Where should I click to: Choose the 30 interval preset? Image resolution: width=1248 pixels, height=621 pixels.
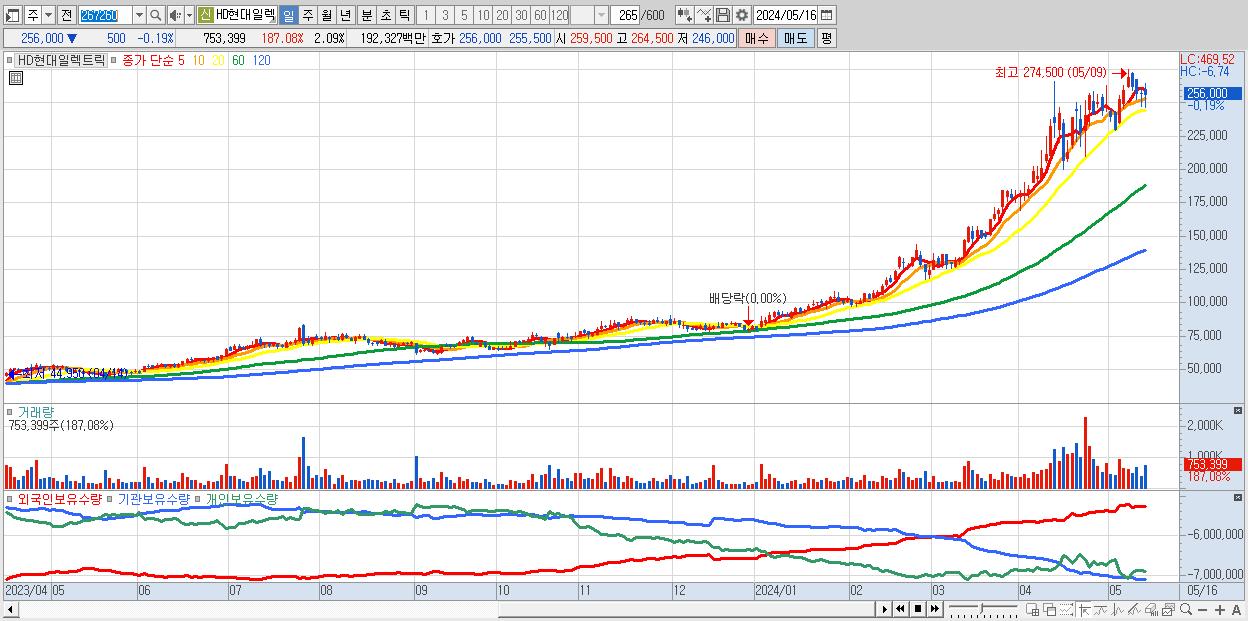521,15
